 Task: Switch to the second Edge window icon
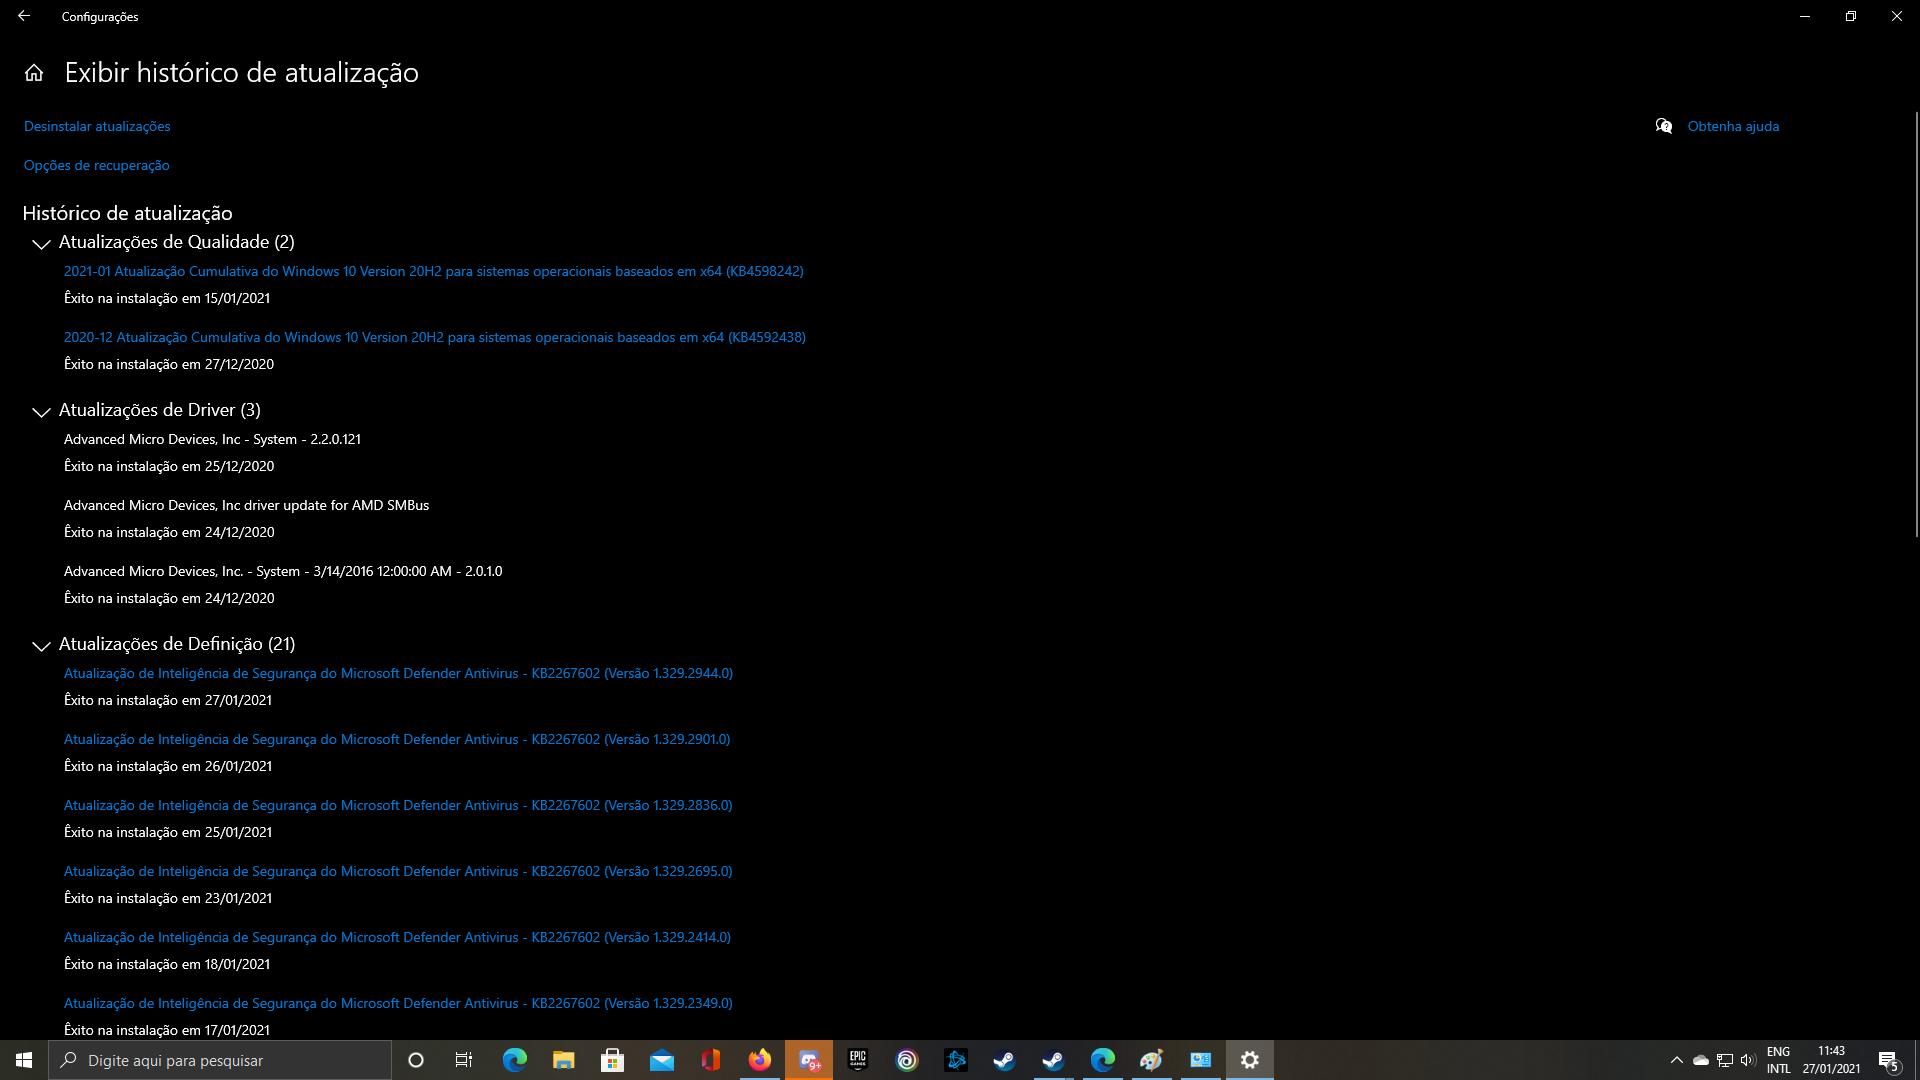pyautogui.click(x=1103, y=1060)
